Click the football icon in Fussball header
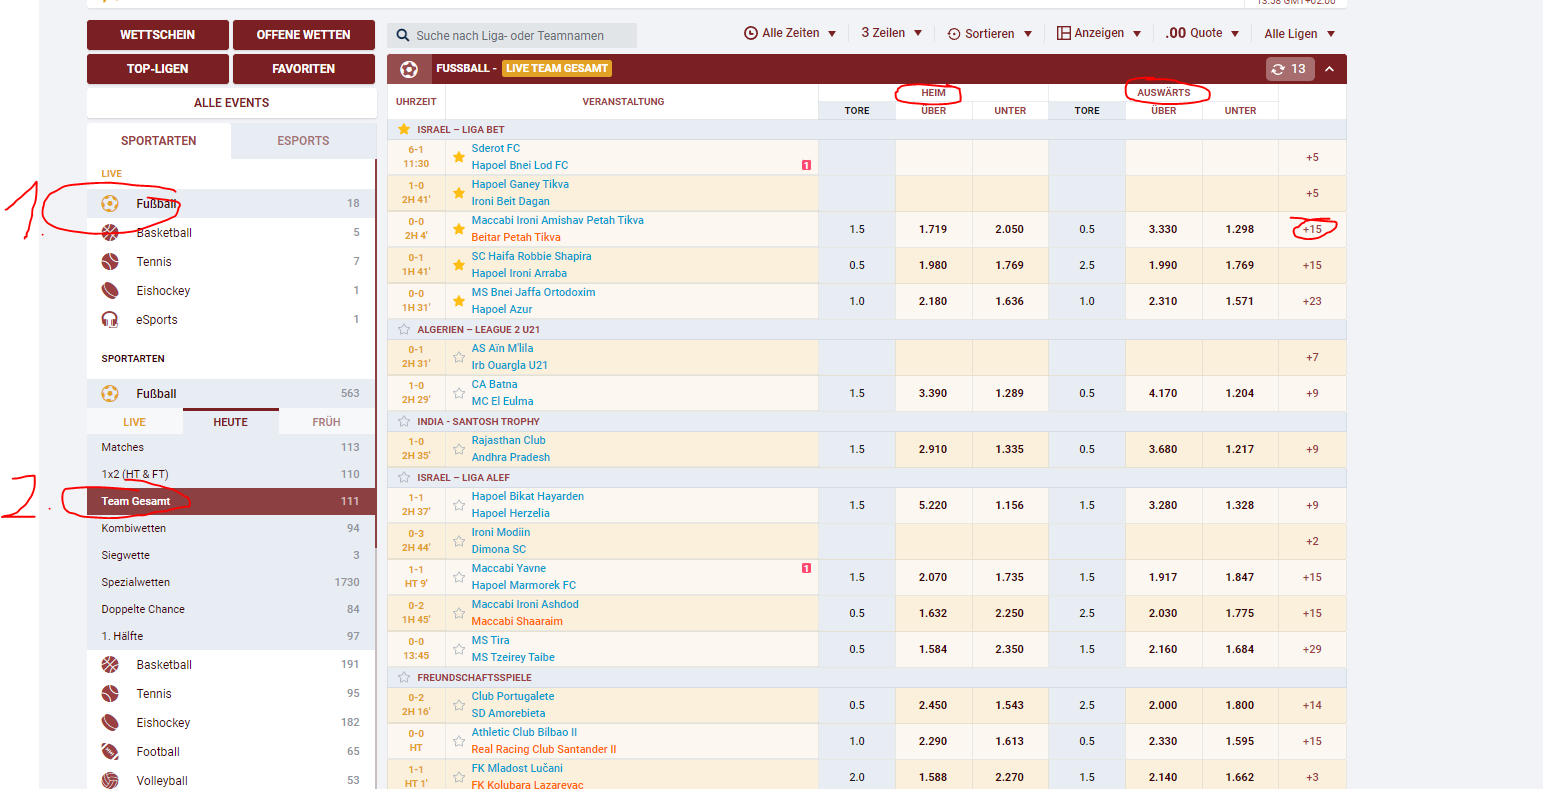The height and width of the screenshot is (789, 1543). (x=408, y=69)
